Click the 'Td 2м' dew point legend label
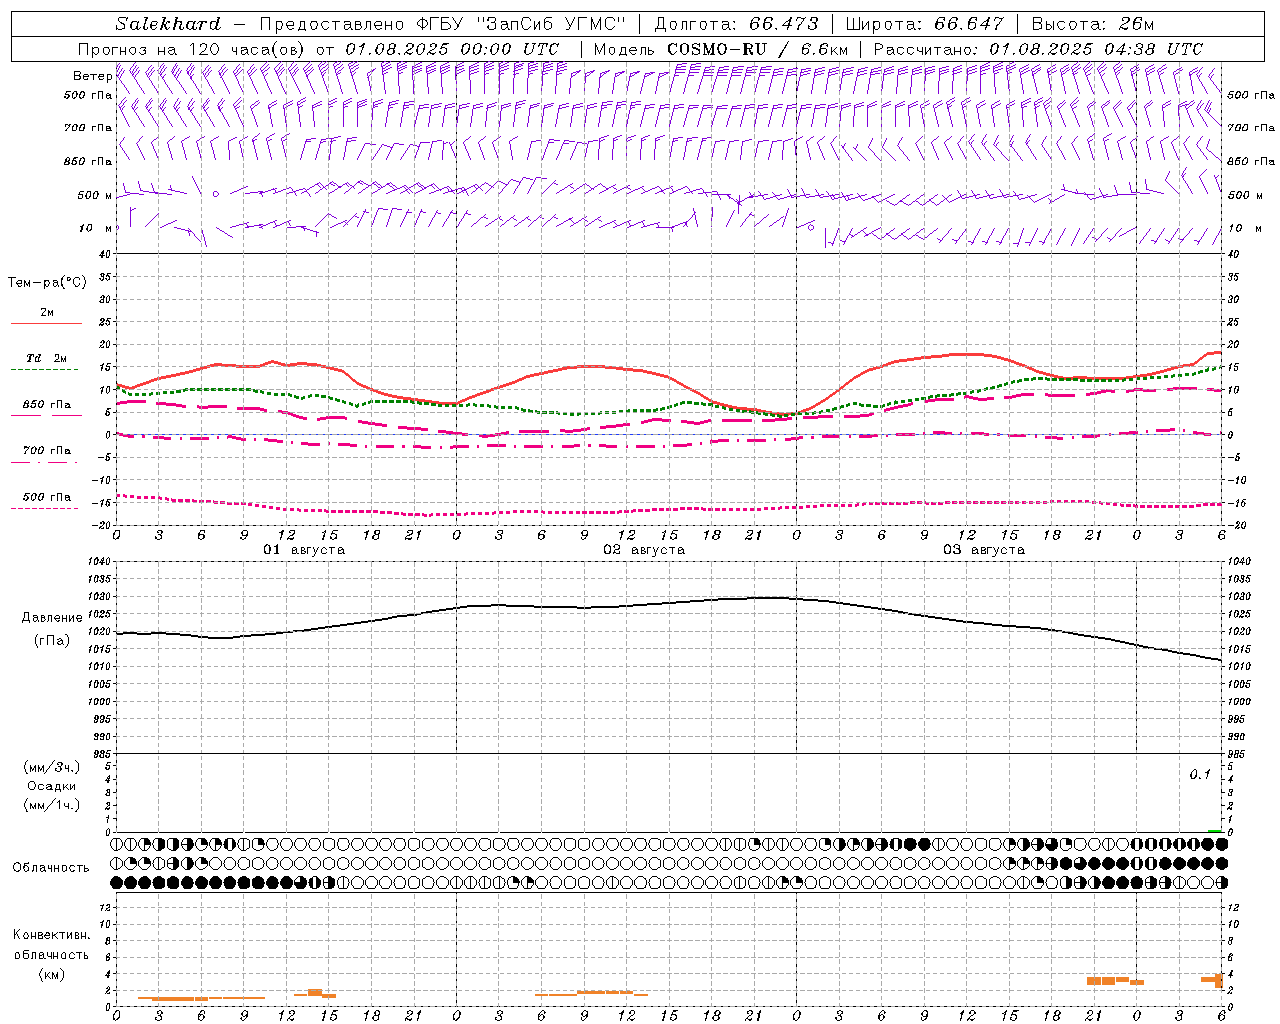The image size is (1280, 1024). (x=46, y=358)
